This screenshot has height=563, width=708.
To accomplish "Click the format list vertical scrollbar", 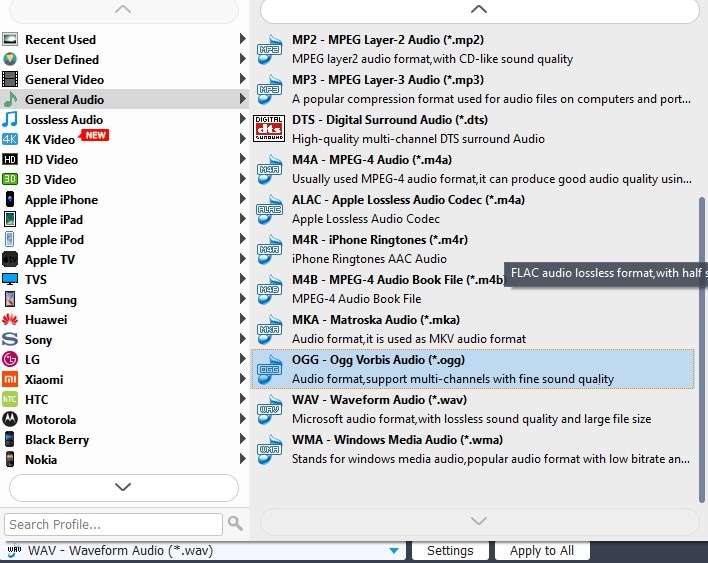I will tap(702, 349).
